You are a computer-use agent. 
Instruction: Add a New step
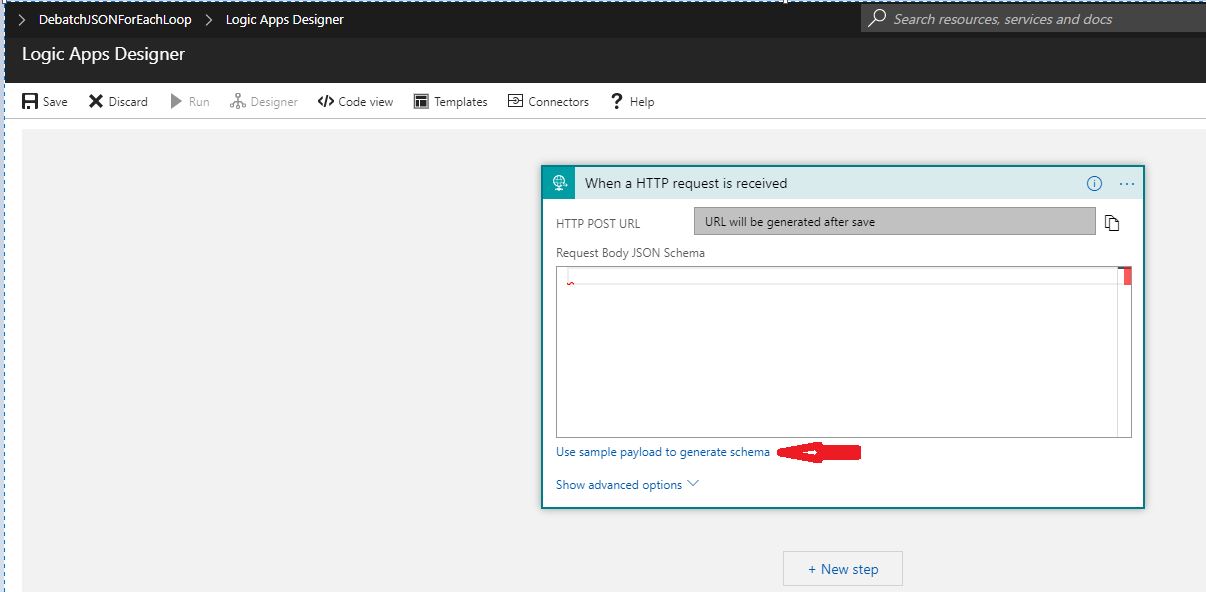[843, 569]
